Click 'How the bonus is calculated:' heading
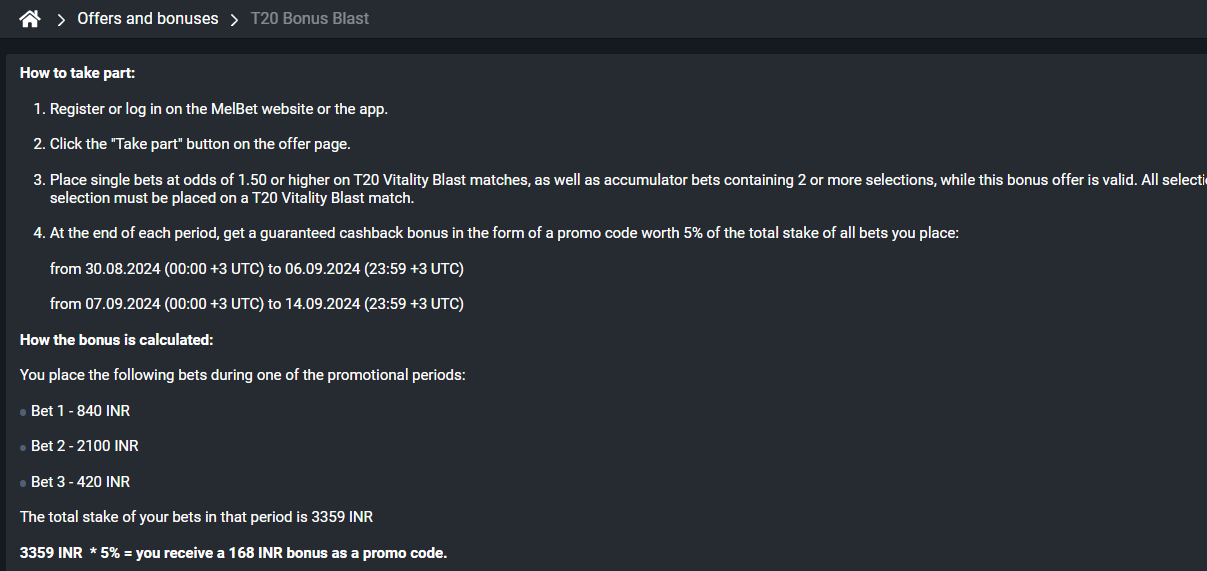 point(117,340)
